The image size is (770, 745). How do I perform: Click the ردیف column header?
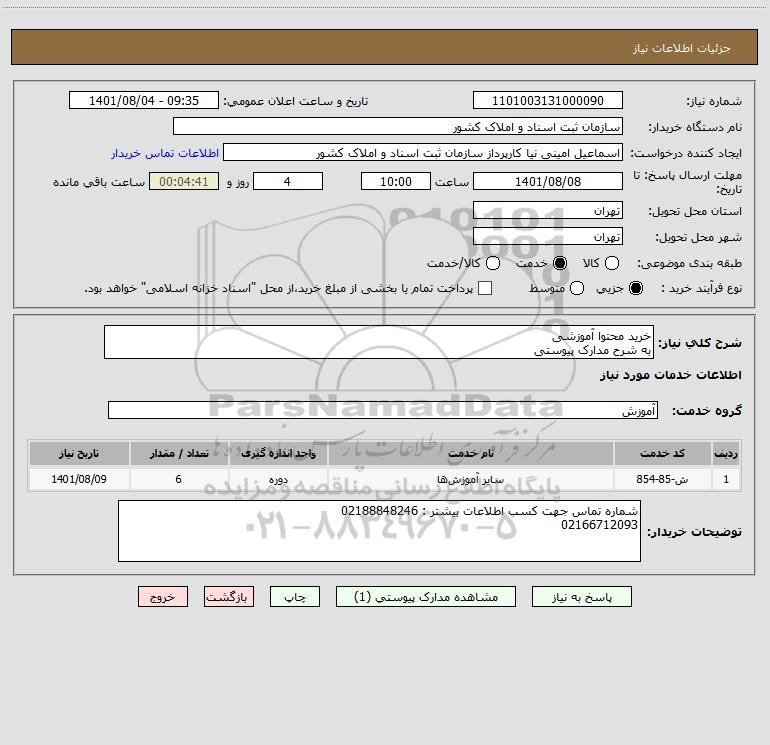click(x=726, y=453)
